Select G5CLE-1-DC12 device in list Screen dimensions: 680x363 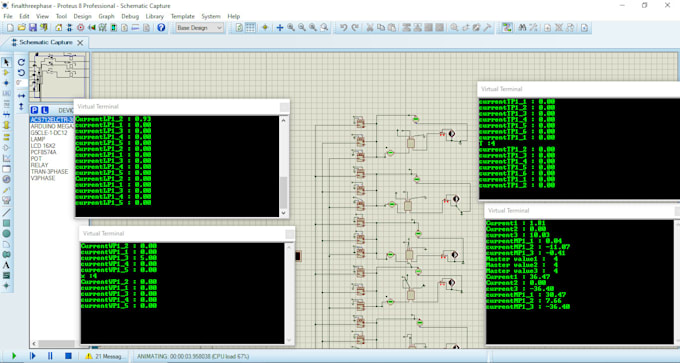pos(49,133)
